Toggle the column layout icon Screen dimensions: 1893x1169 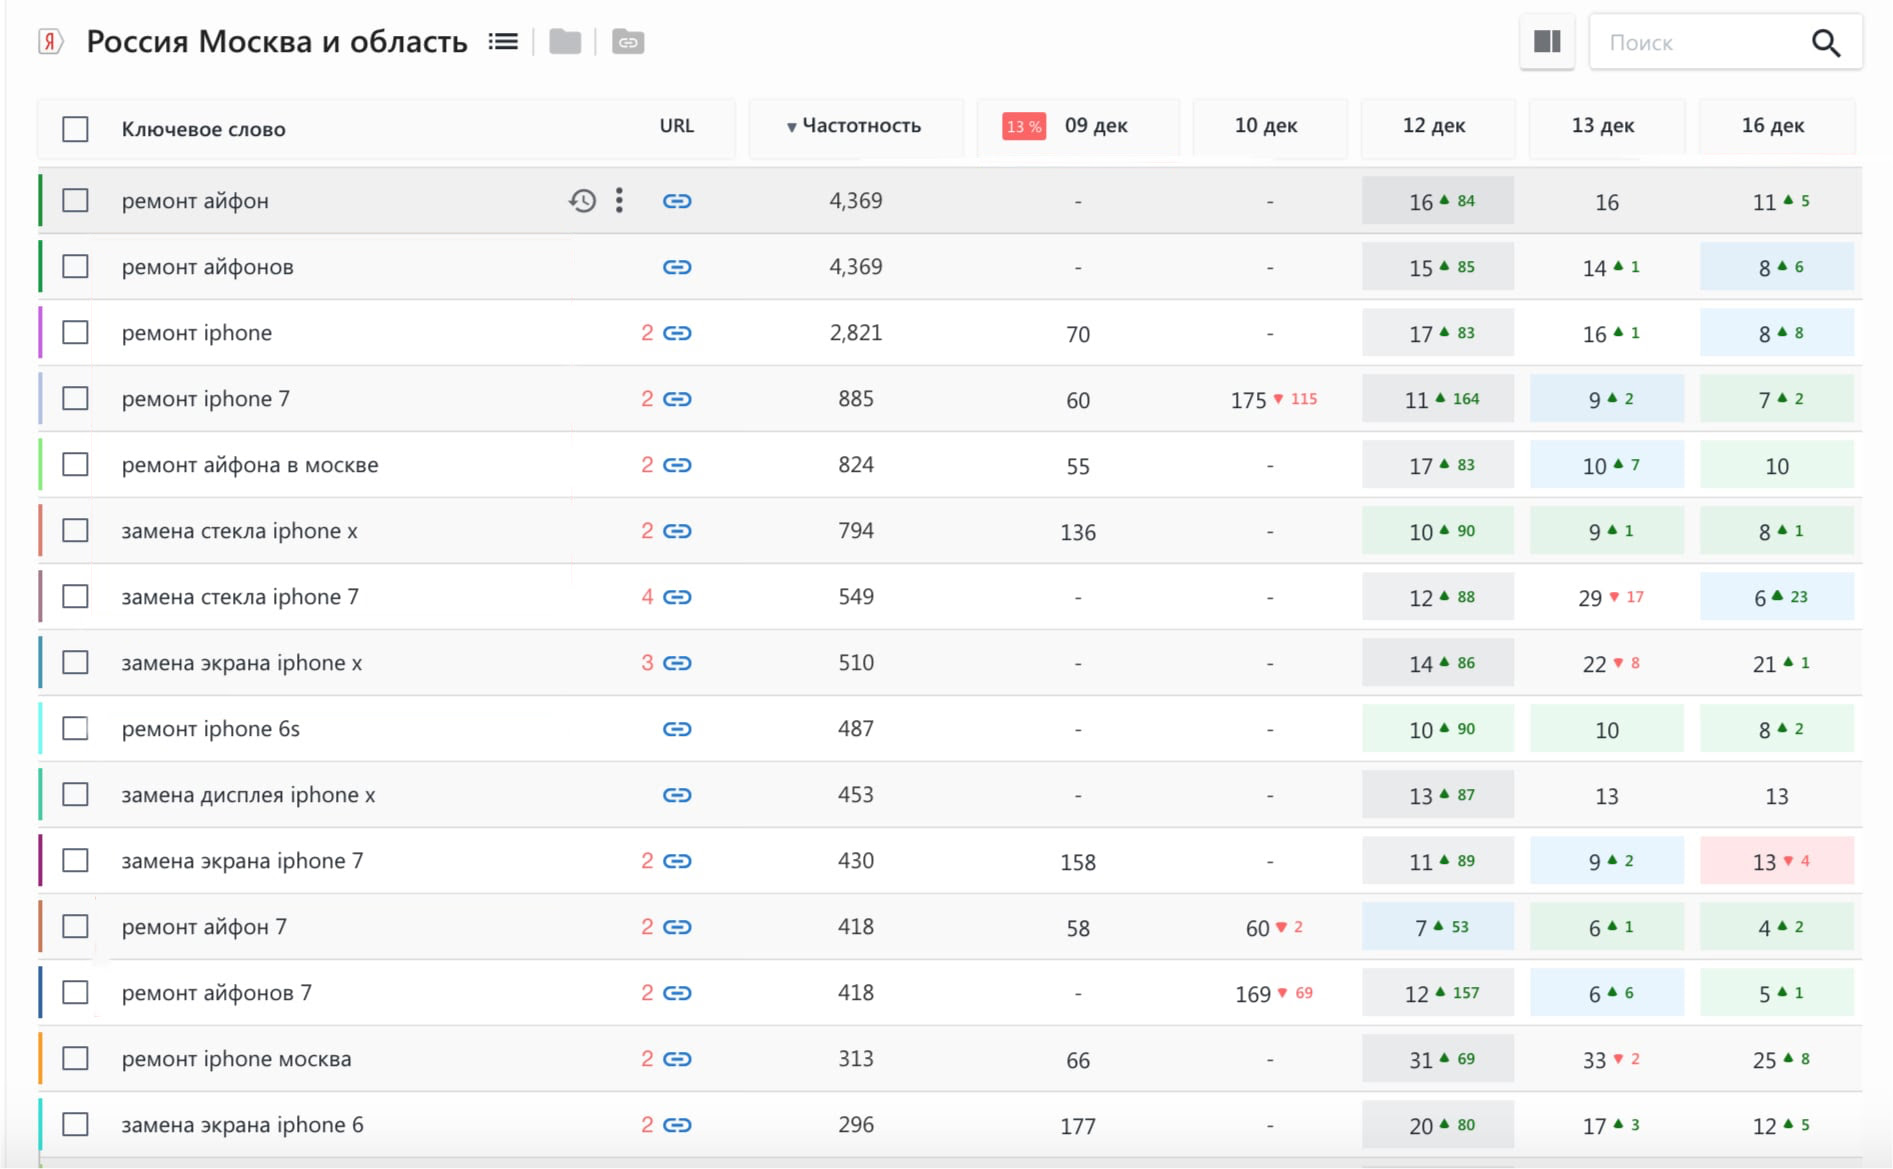pyautogui.click(x=1547, y=42)
